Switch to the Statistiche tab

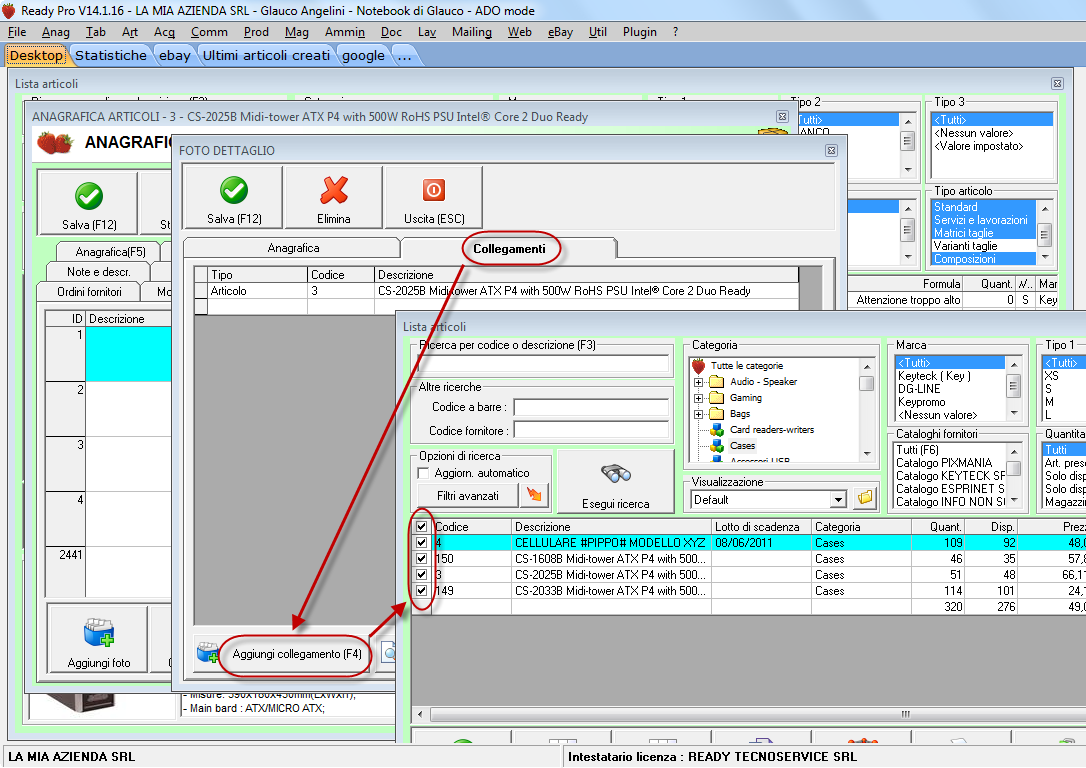111,55
